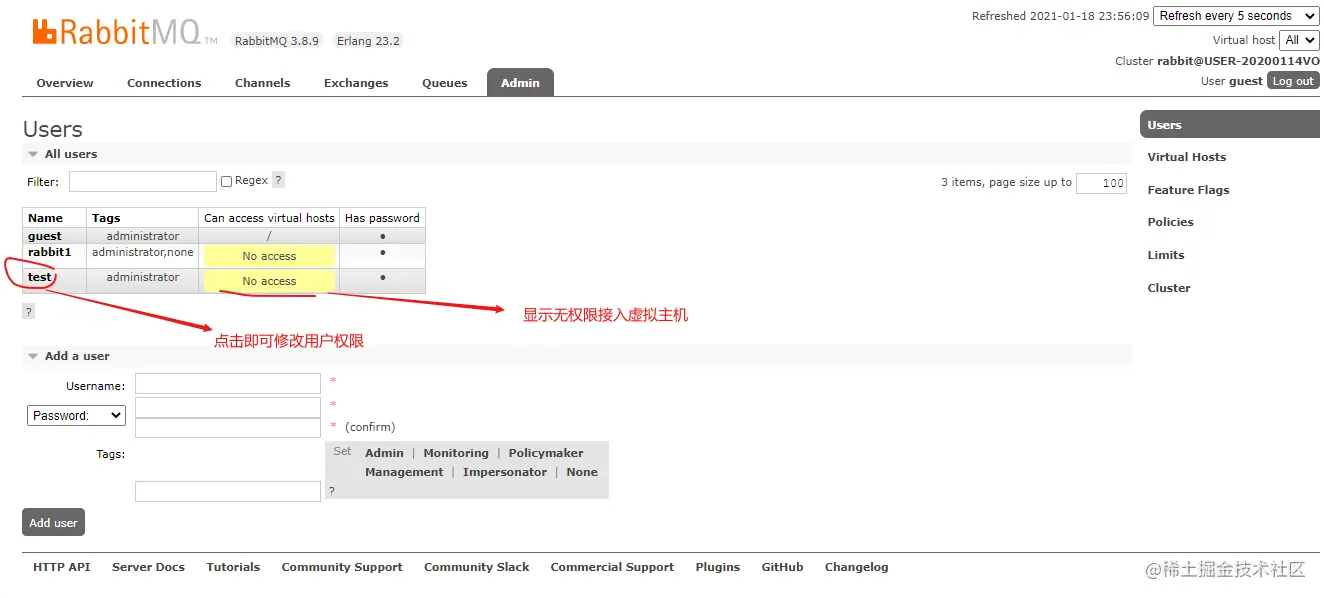The image size is (1324, 598).
Task: Open the refresh interval dropdown
Action: pos(1236,16)
